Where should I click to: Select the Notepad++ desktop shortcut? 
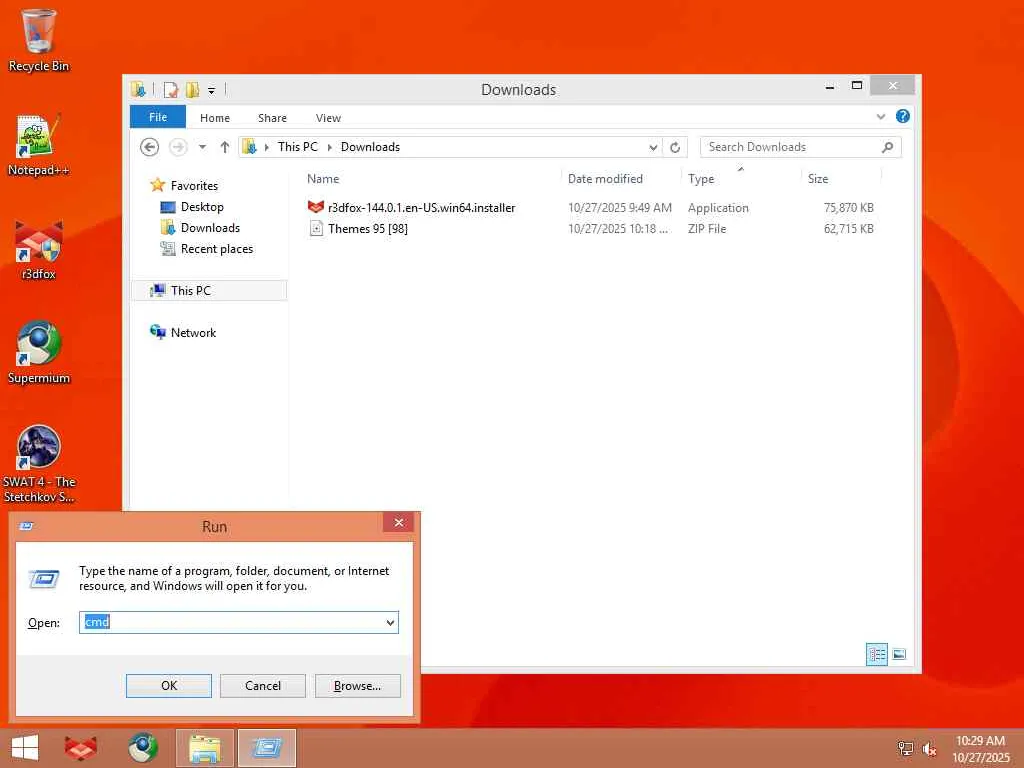39,145
